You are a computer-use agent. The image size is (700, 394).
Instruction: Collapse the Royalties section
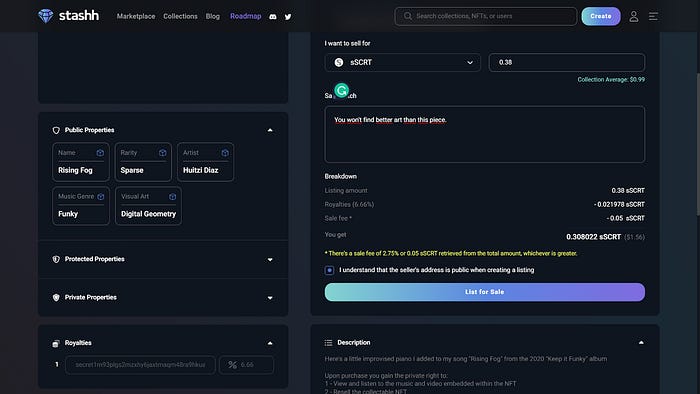(270, 343)
